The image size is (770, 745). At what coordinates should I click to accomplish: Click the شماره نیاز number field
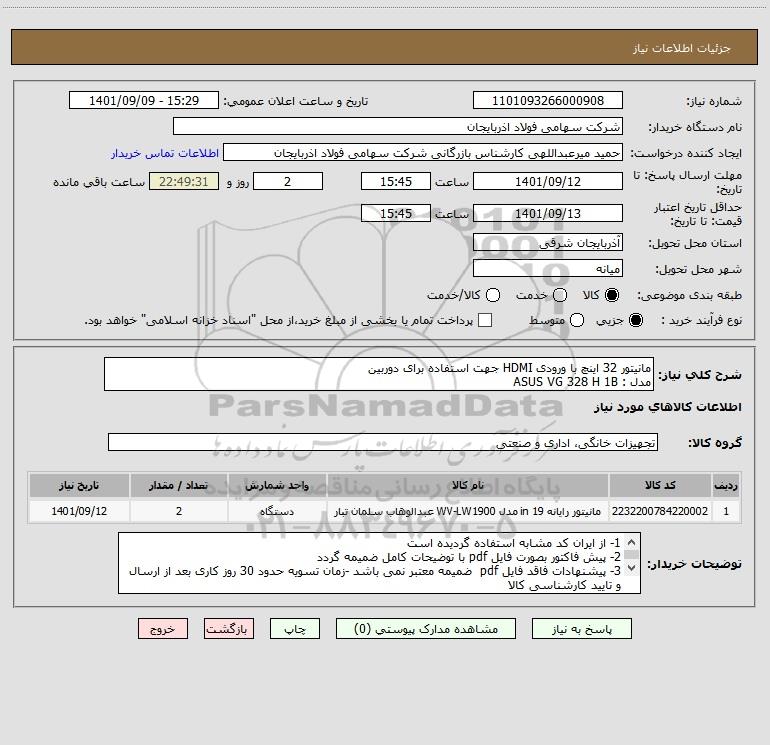click(x=548, y=101)
